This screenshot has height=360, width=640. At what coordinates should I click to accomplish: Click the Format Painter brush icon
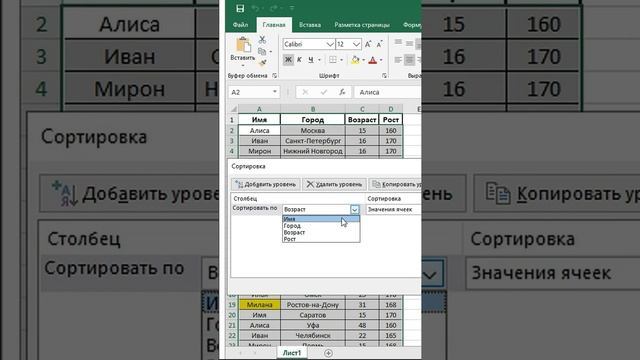(x=262, y=62)
